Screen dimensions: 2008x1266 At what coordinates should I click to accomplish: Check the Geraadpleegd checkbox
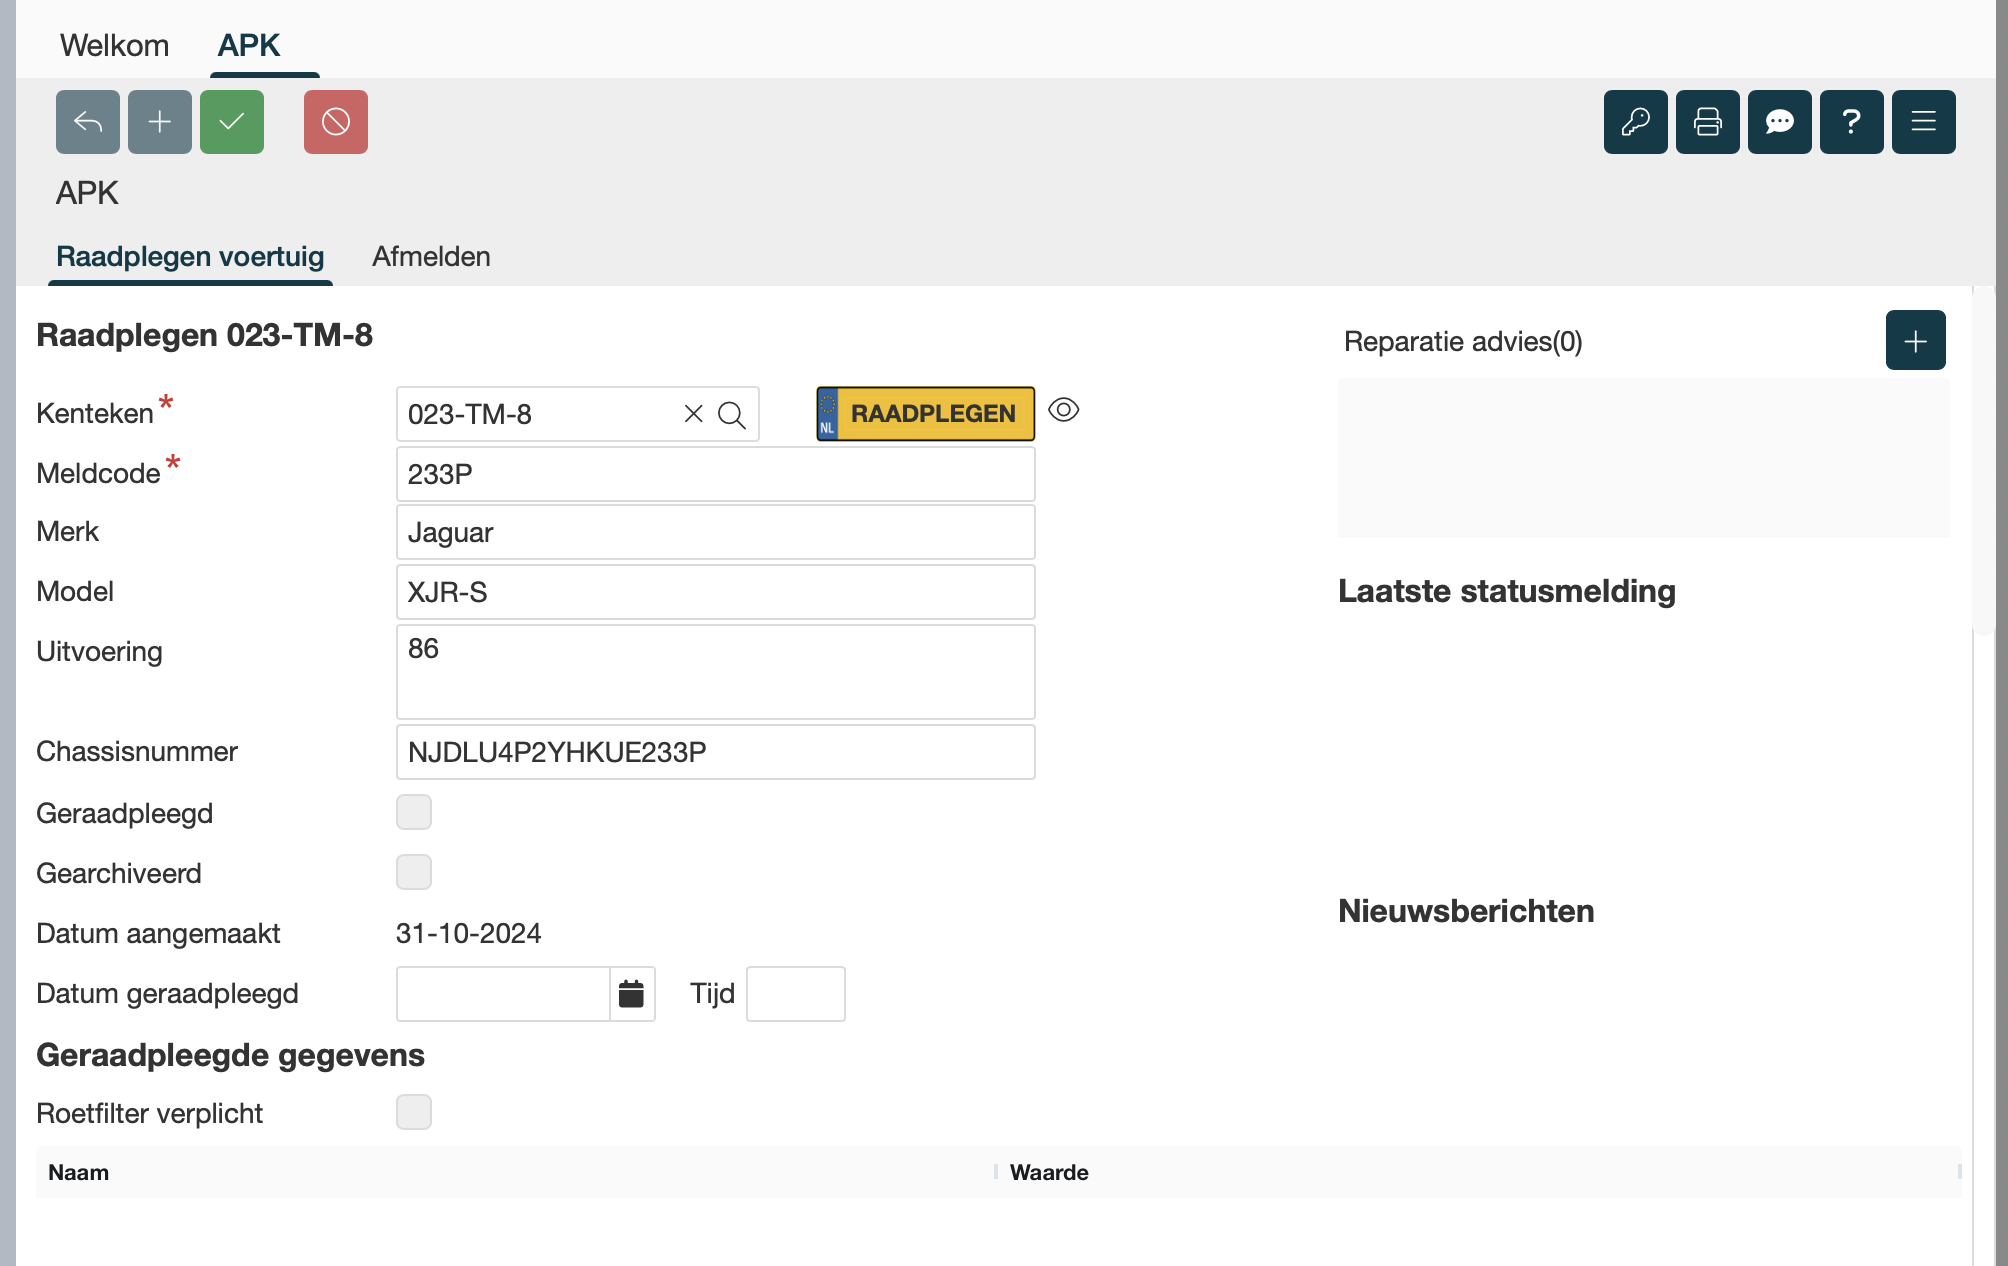414,812
